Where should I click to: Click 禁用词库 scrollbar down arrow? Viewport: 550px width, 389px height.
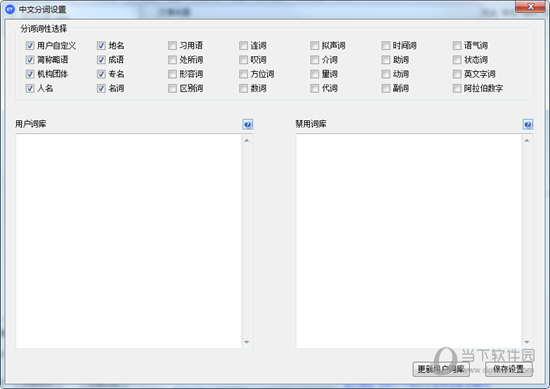coord(527,342)
